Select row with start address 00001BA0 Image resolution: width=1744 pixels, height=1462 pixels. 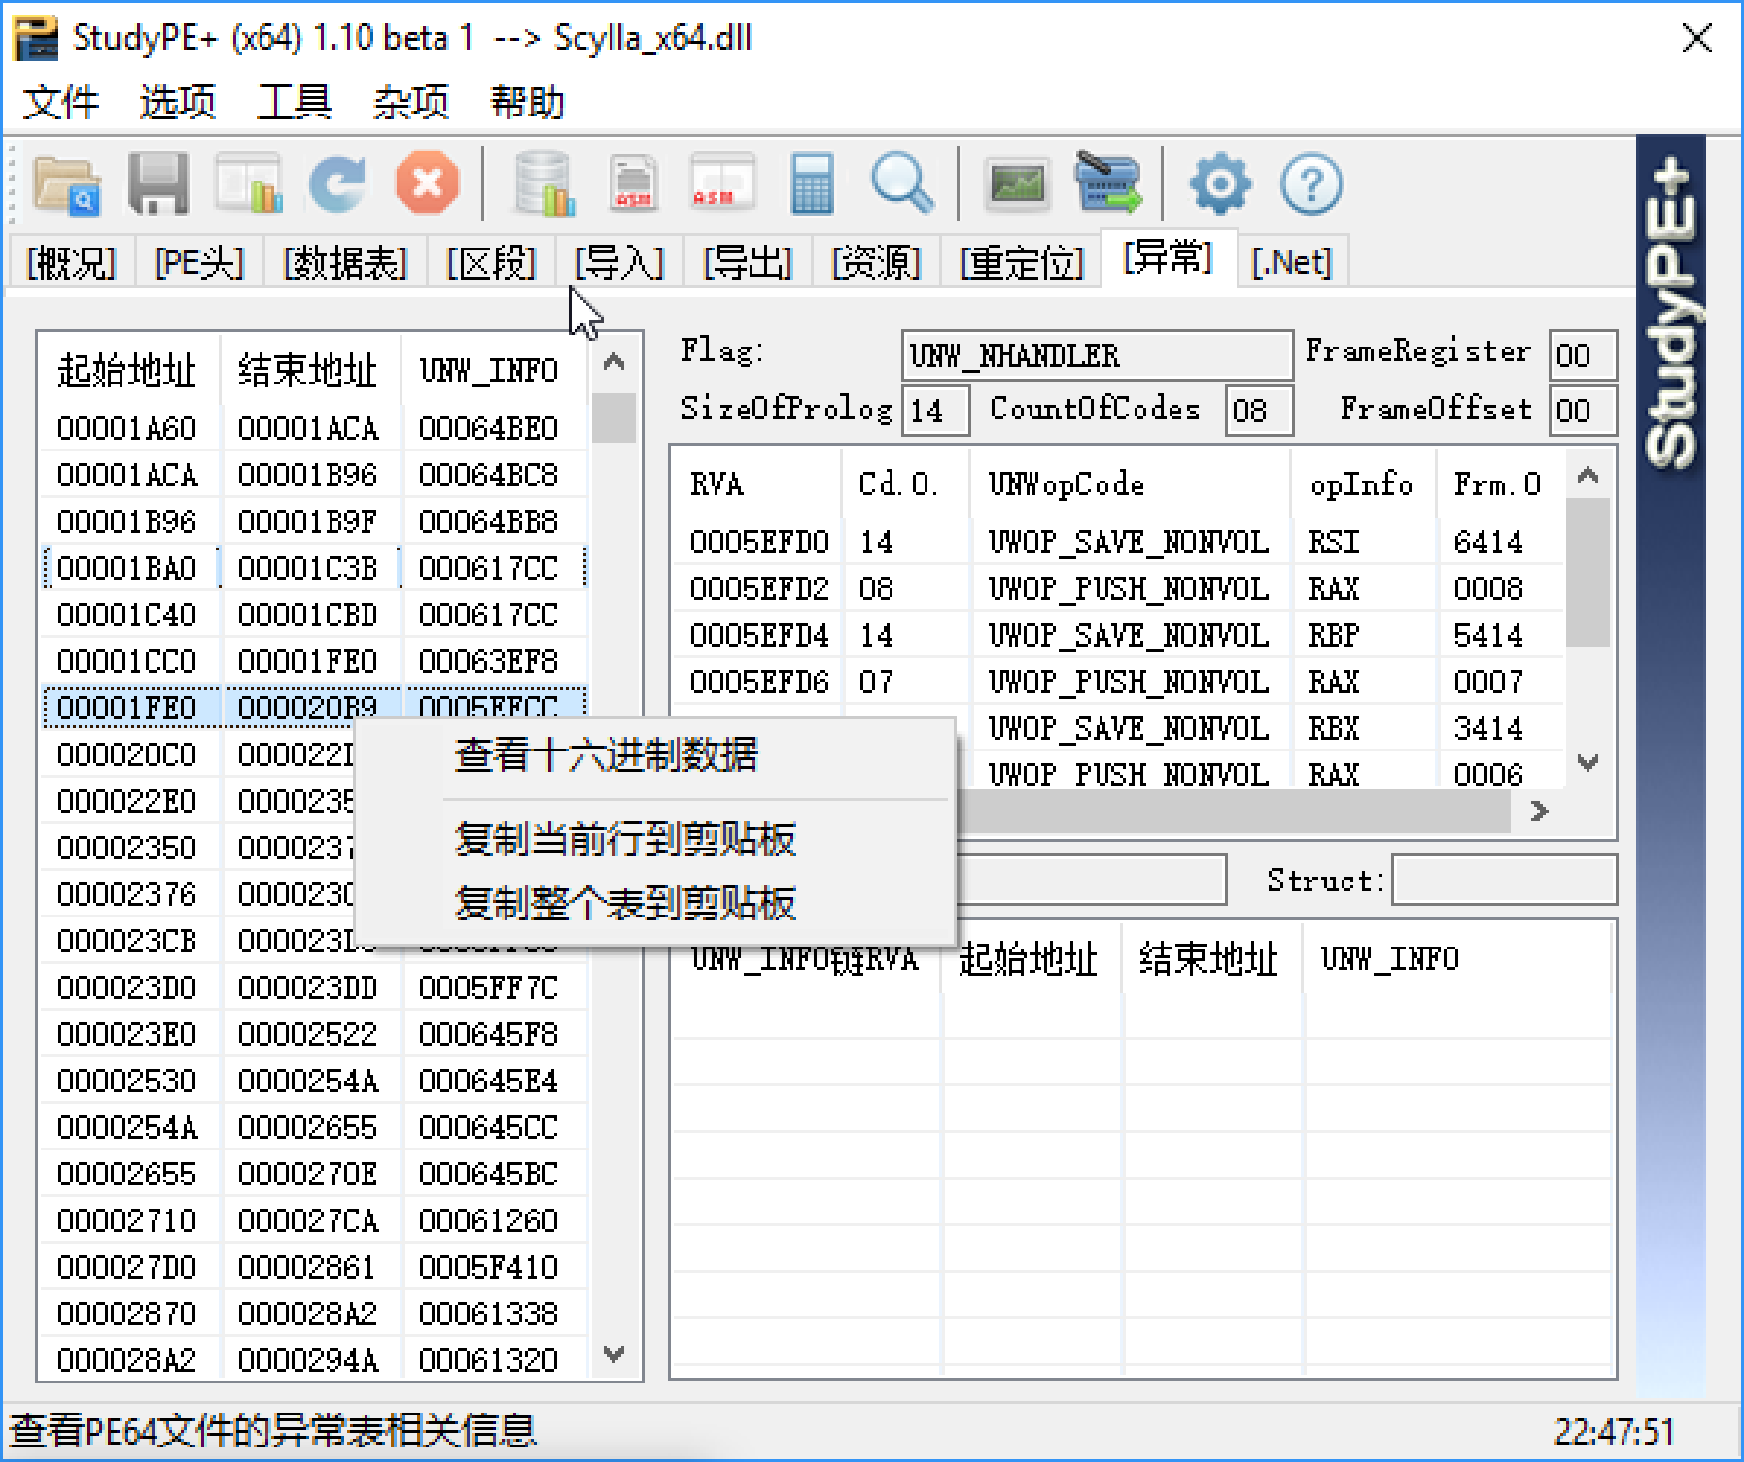coord(314,569)
